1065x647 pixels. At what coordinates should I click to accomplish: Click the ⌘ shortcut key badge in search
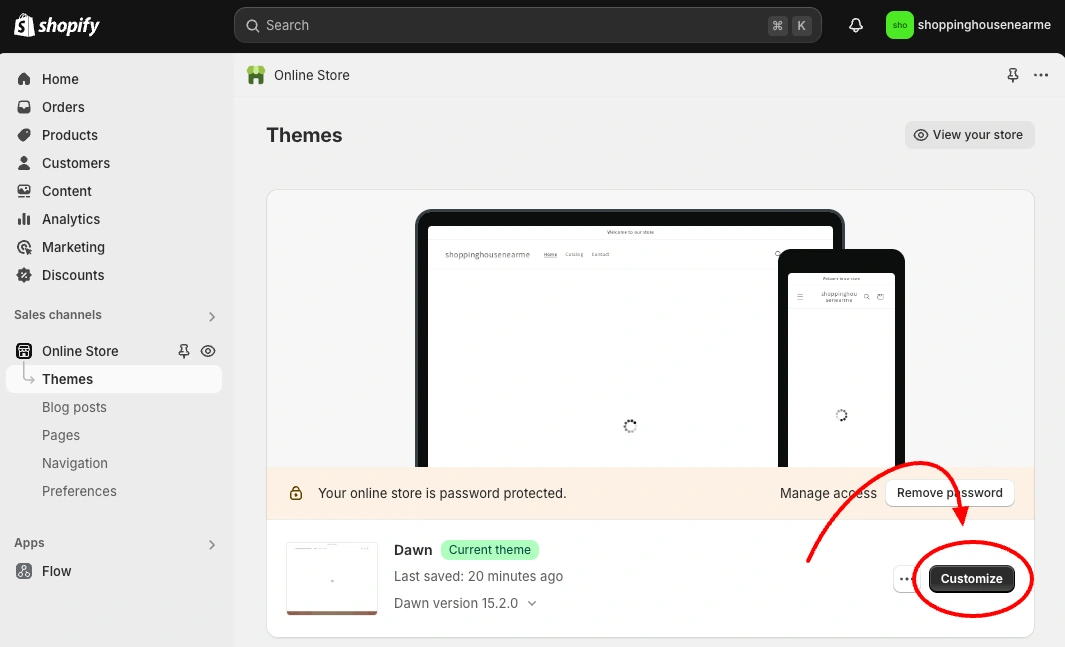(x=778, y=26)
